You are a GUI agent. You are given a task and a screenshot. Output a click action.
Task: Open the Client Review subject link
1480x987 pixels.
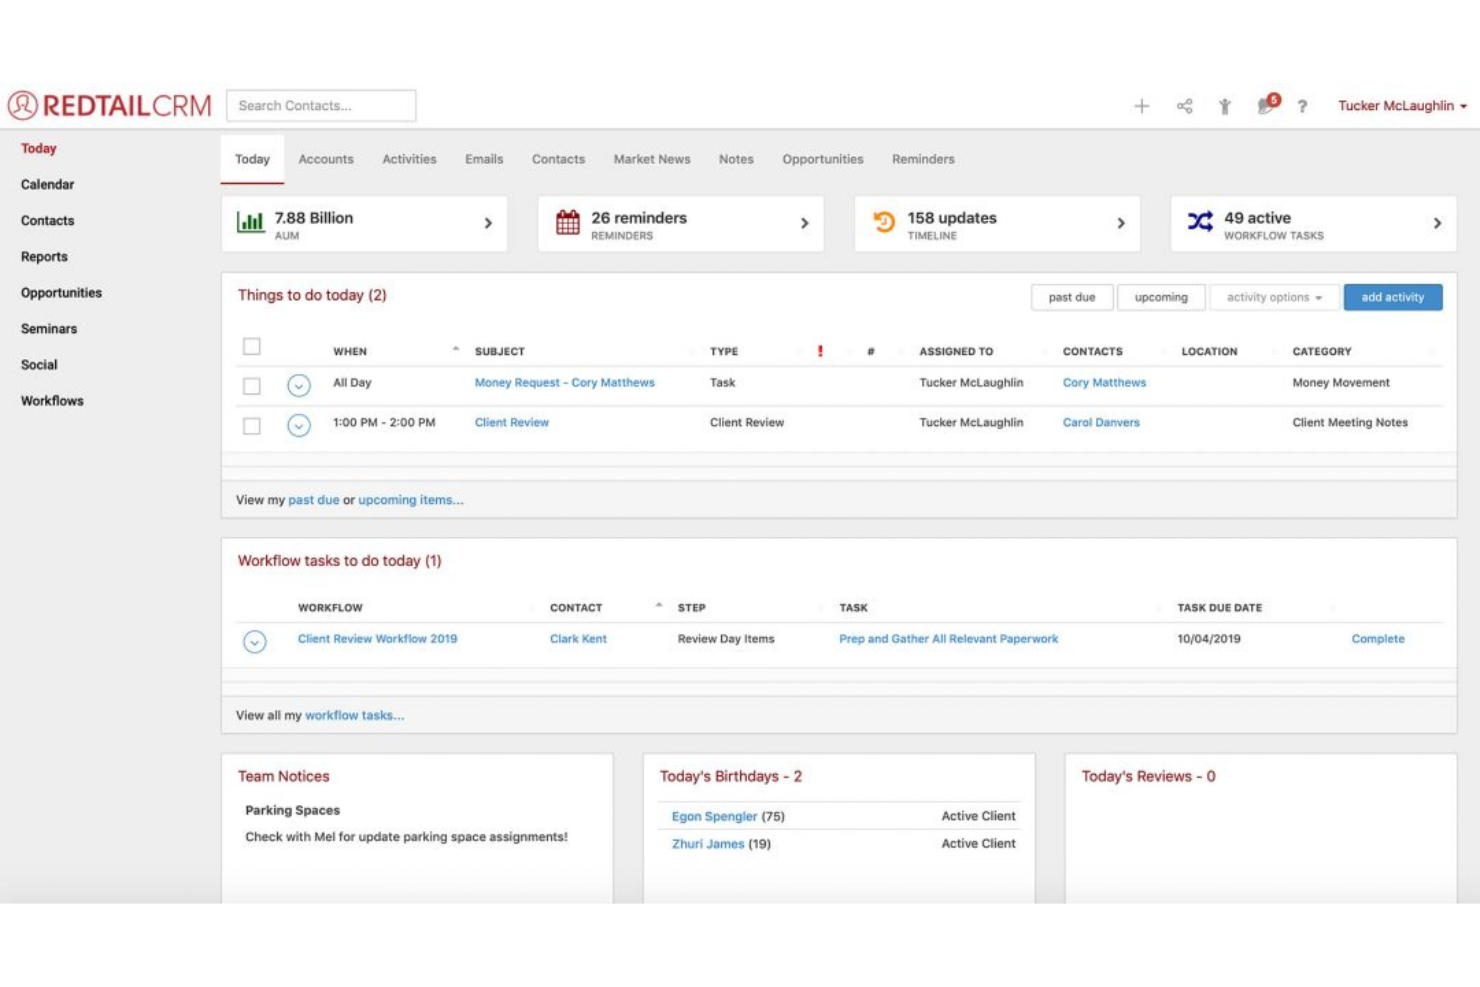(512, 422)
